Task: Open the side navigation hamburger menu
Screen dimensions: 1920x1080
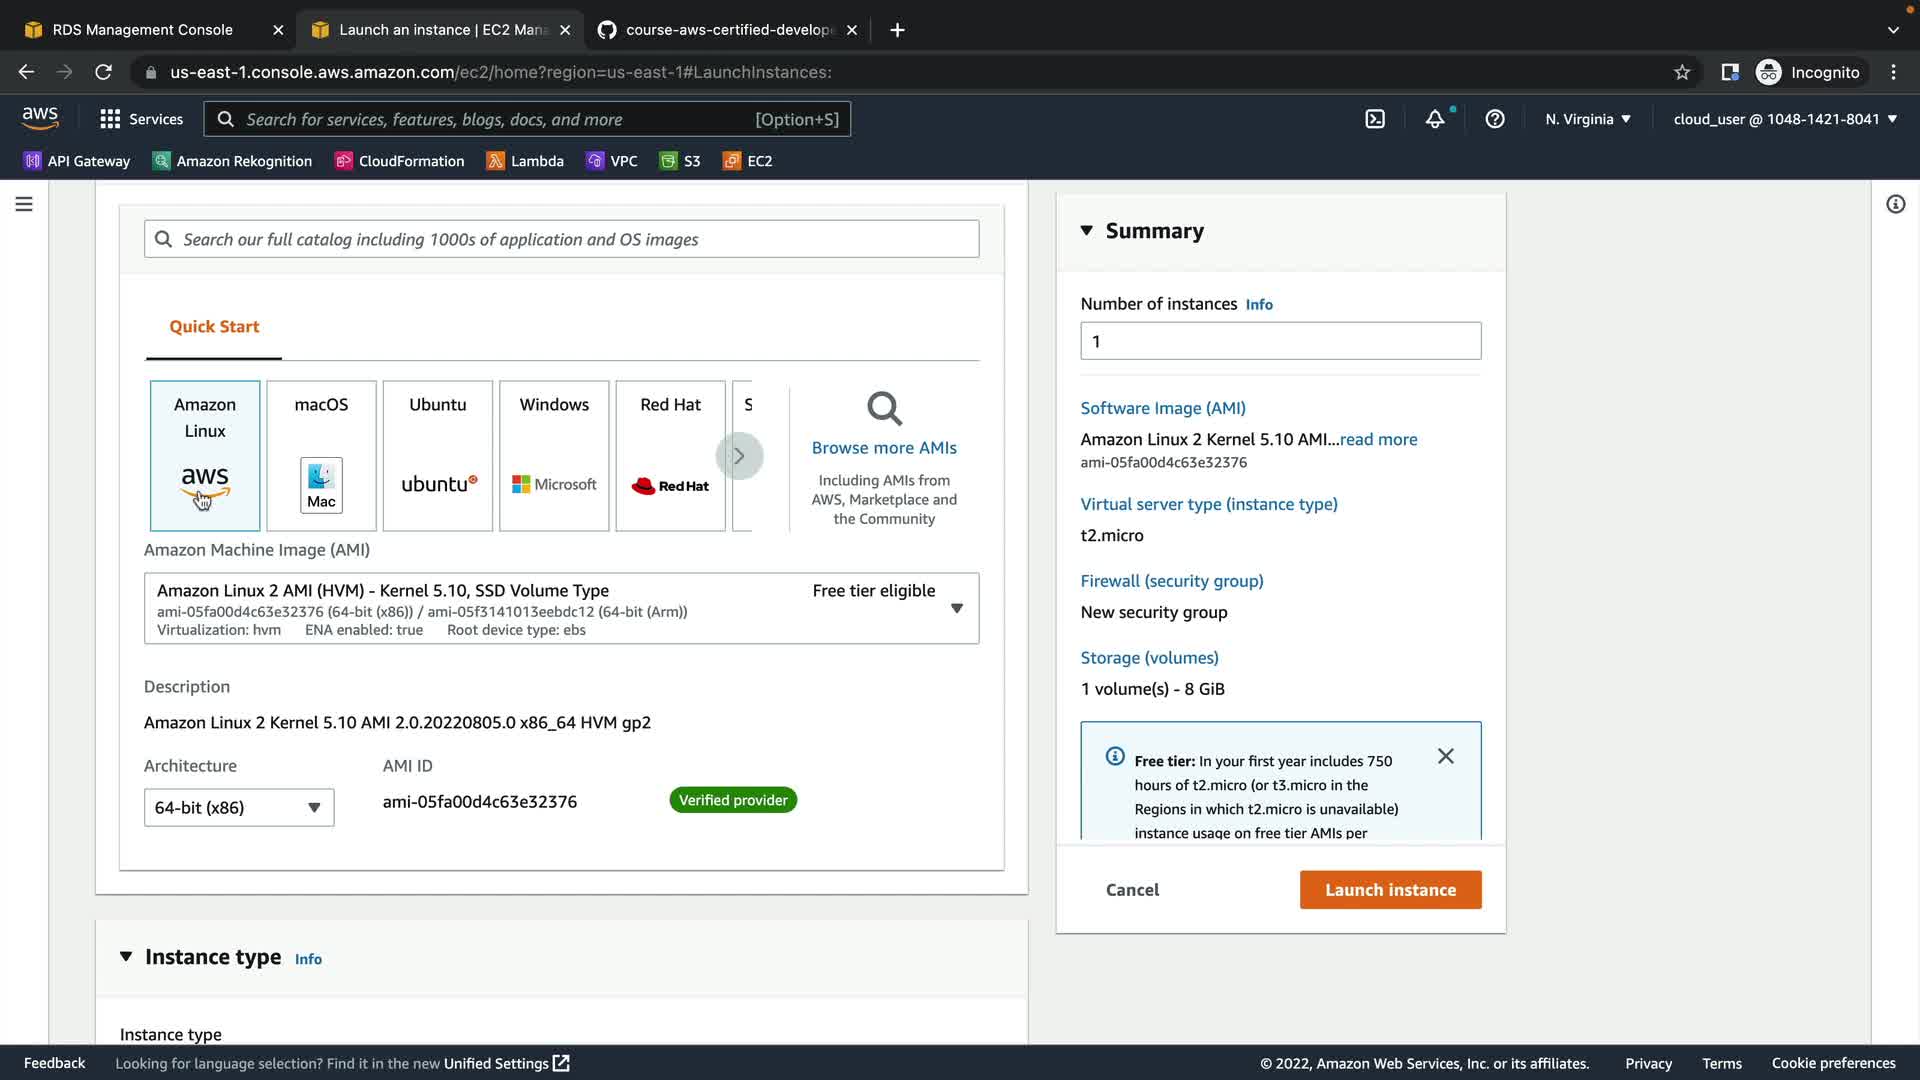Action: (24, 204)
